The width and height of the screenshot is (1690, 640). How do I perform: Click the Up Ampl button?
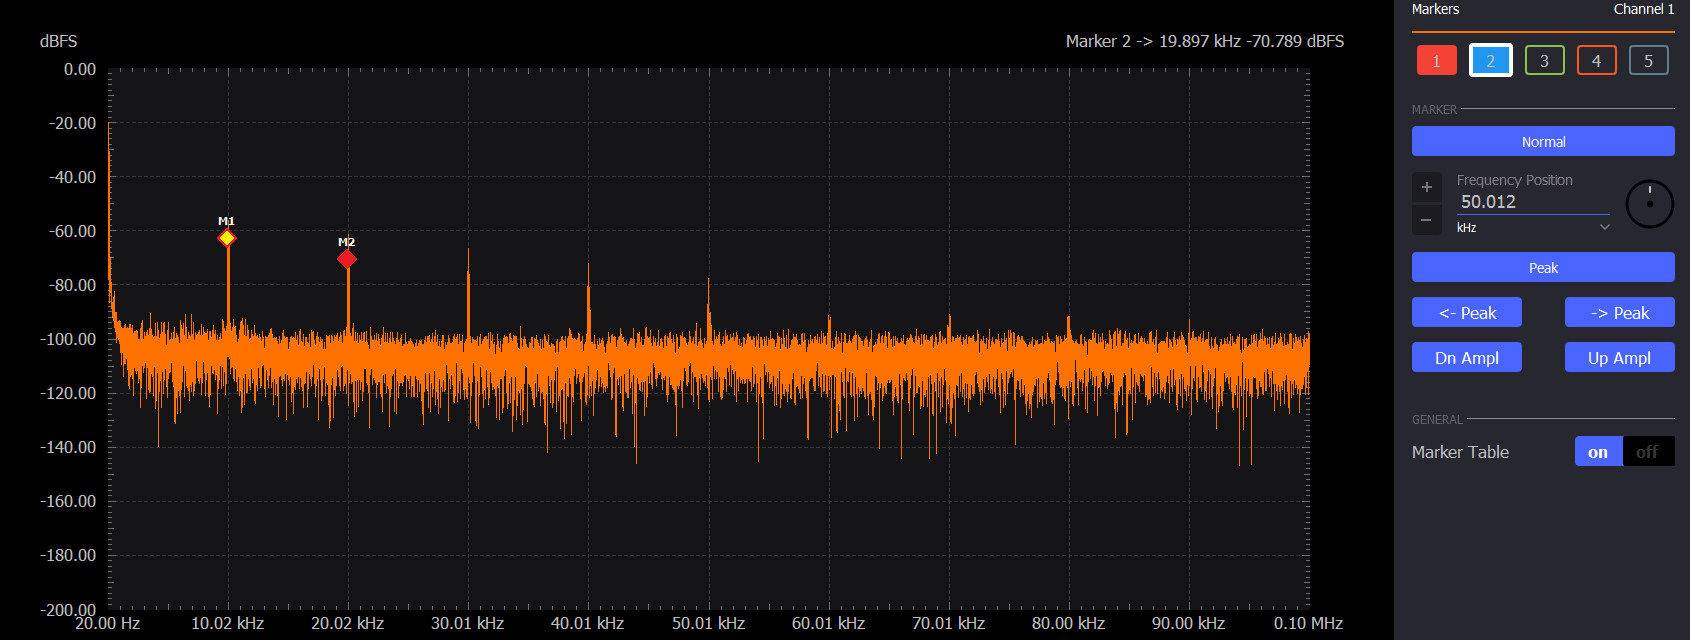1620,358
